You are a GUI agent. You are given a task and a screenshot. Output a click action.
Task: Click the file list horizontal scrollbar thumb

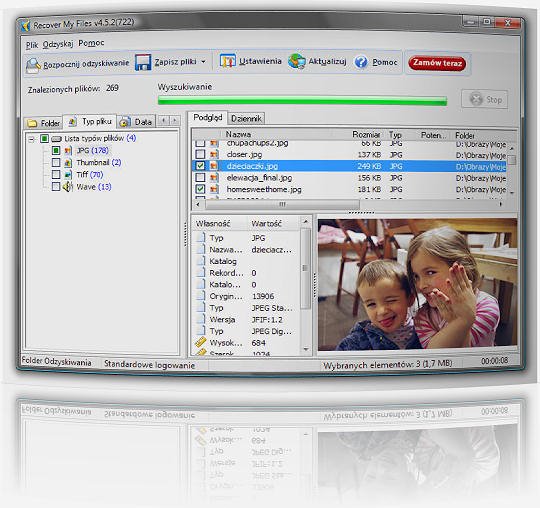point(282,204)
